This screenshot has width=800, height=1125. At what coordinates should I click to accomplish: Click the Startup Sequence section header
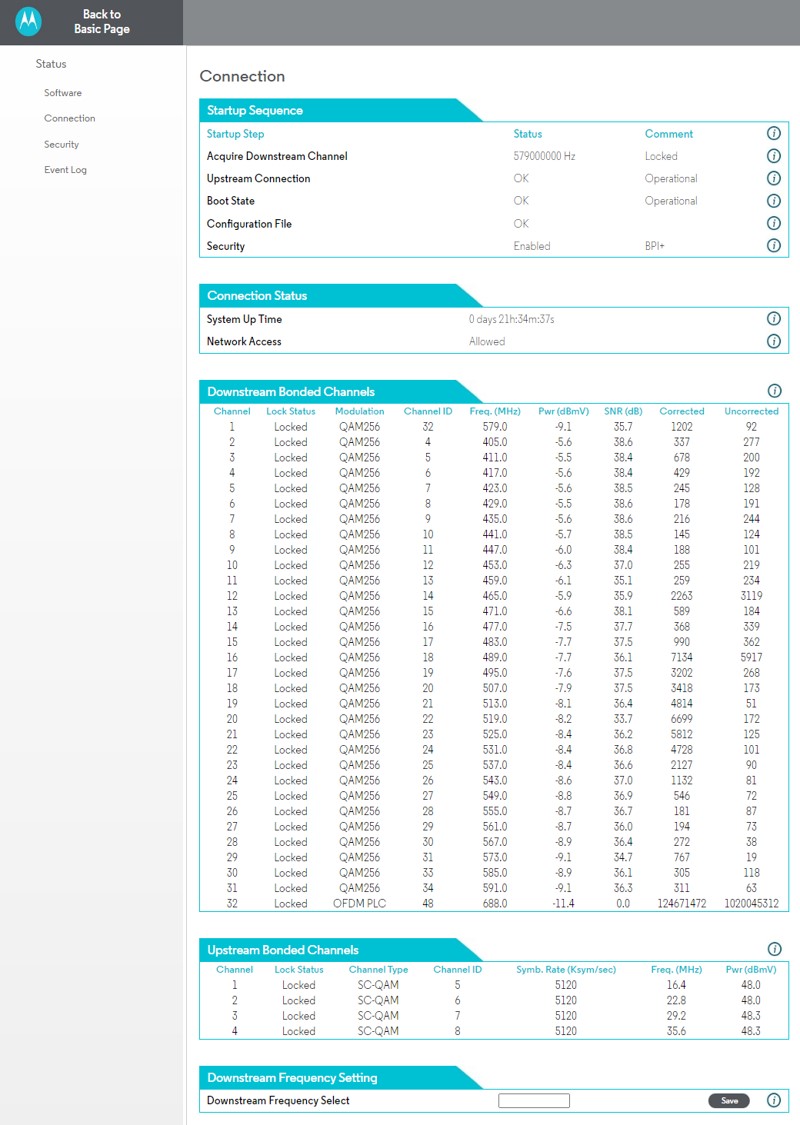[255, 110]
